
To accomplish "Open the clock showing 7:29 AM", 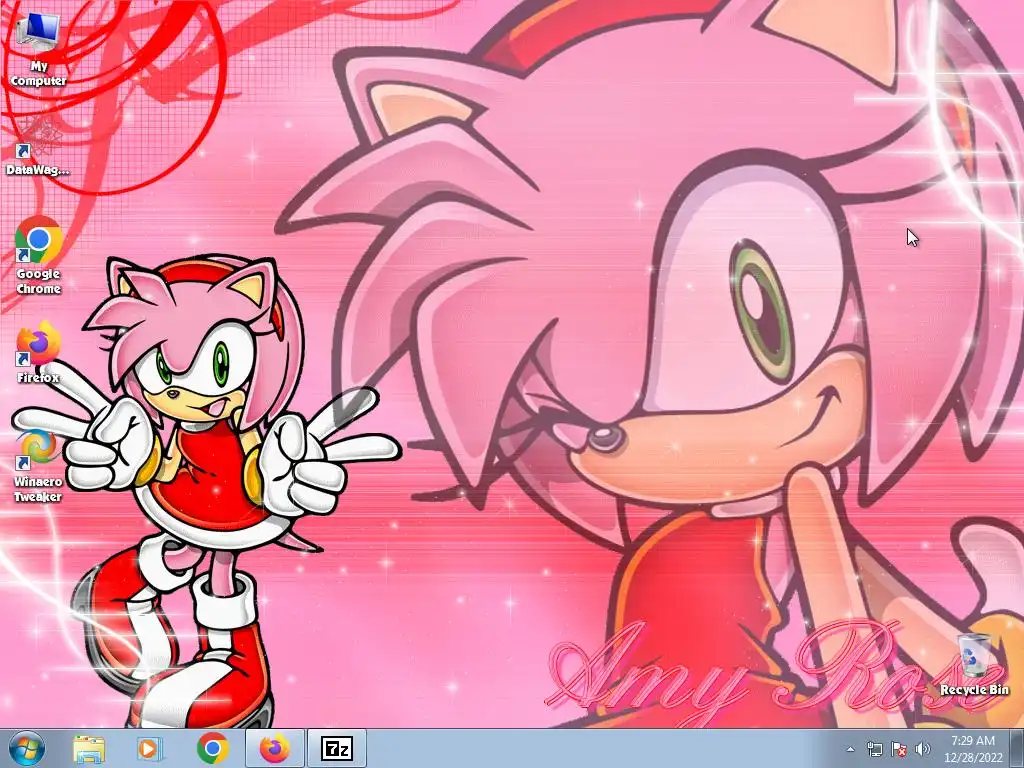I will pos(973,749).
